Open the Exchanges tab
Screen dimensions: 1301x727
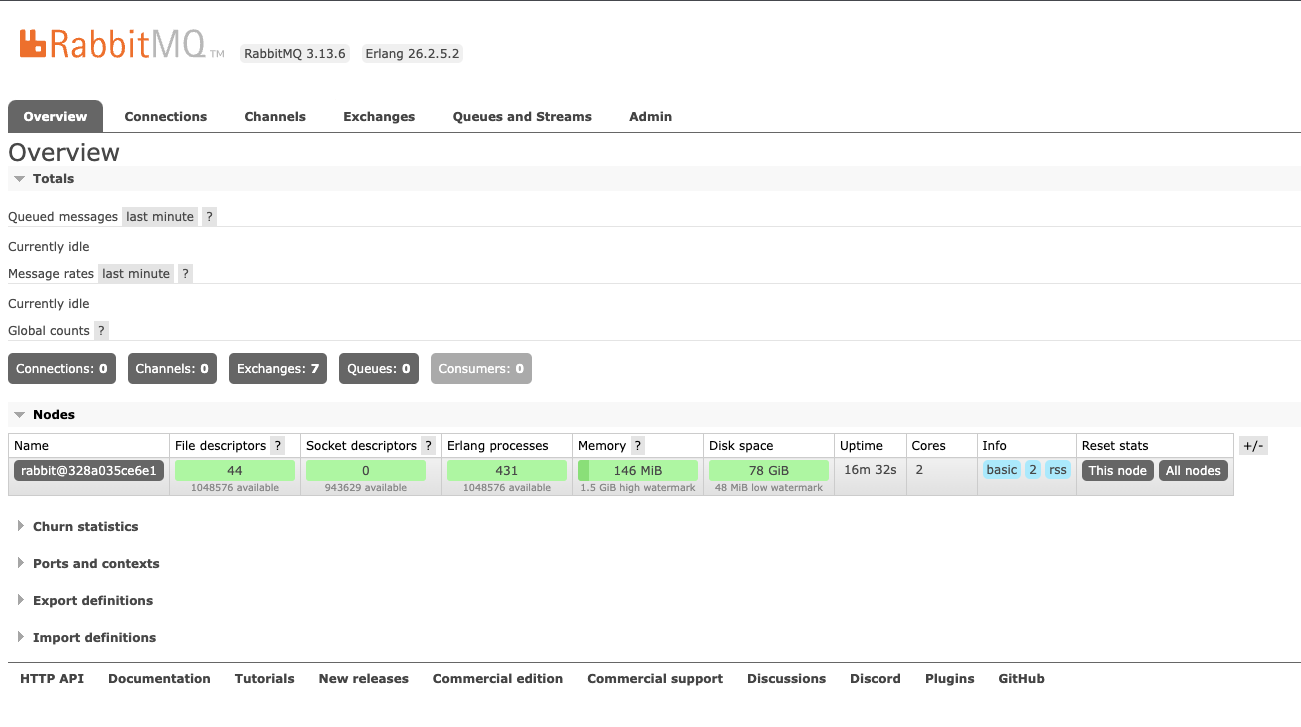[379, 116]
